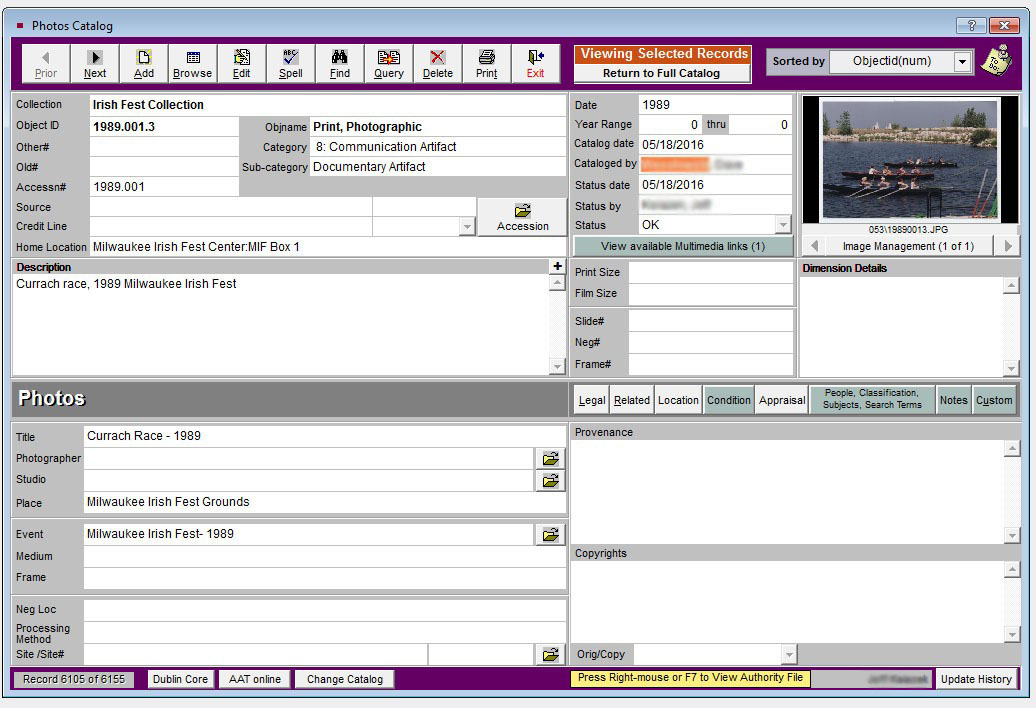Click Return to Full Catalog

click(661, 73)
